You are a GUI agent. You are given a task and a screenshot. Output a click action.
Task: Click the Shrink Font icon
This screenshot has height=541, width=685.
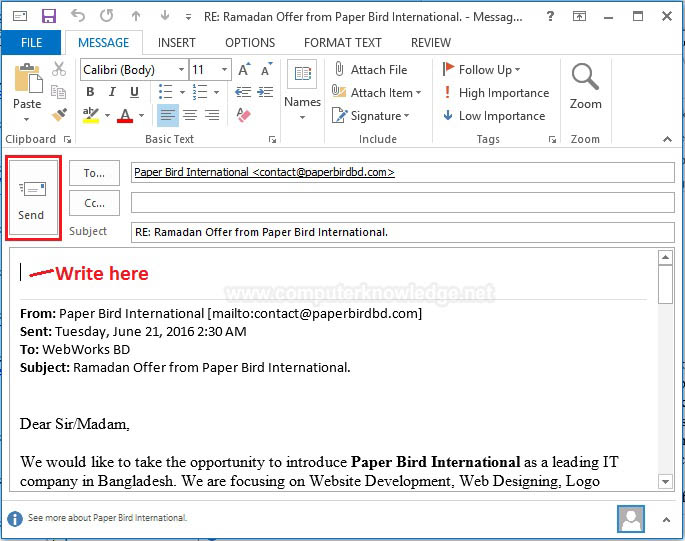[266, 69]
